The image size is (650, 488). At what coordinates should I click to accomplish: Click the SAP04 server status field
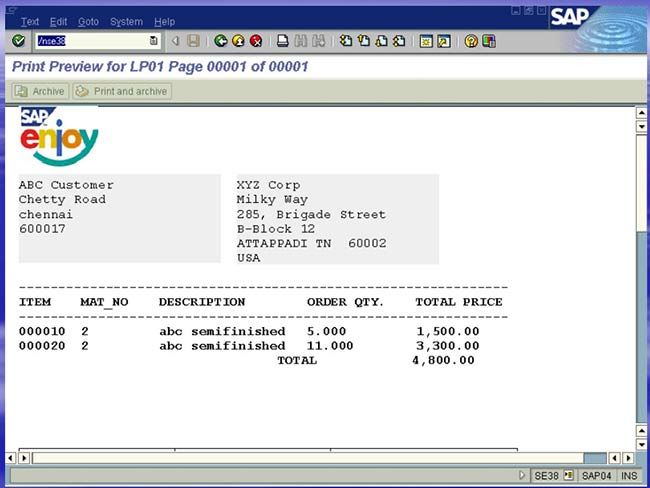tap(597, 476)
